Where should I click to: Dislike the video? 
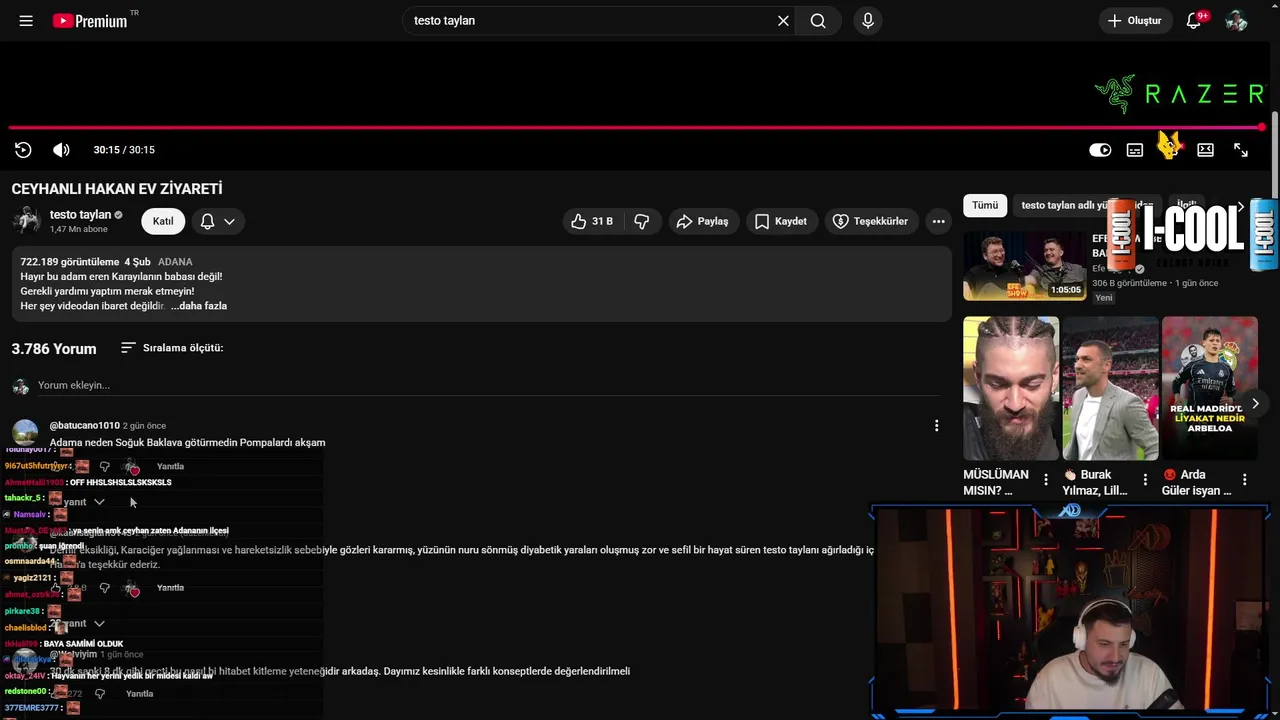point(642,221)
